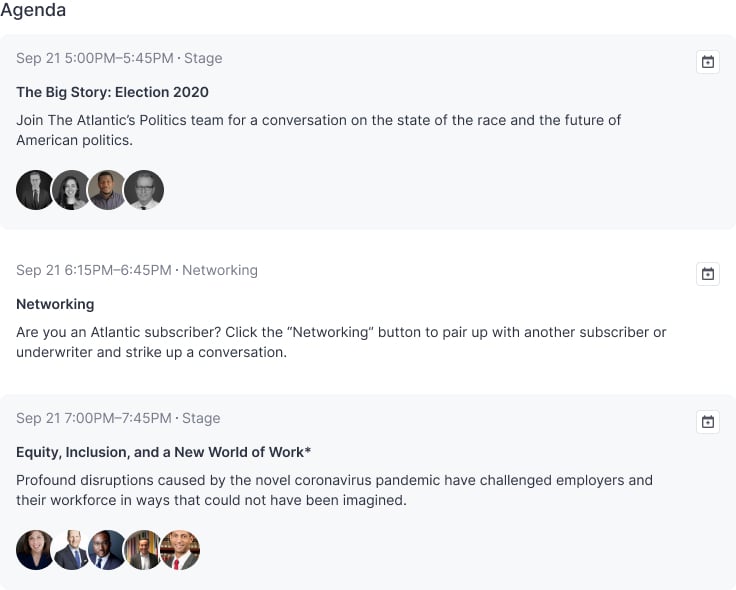Screen dimensions: 736x590
Task: Open second speaker avatar in Equity, Inclusion session
Action: tap(71, 550)
